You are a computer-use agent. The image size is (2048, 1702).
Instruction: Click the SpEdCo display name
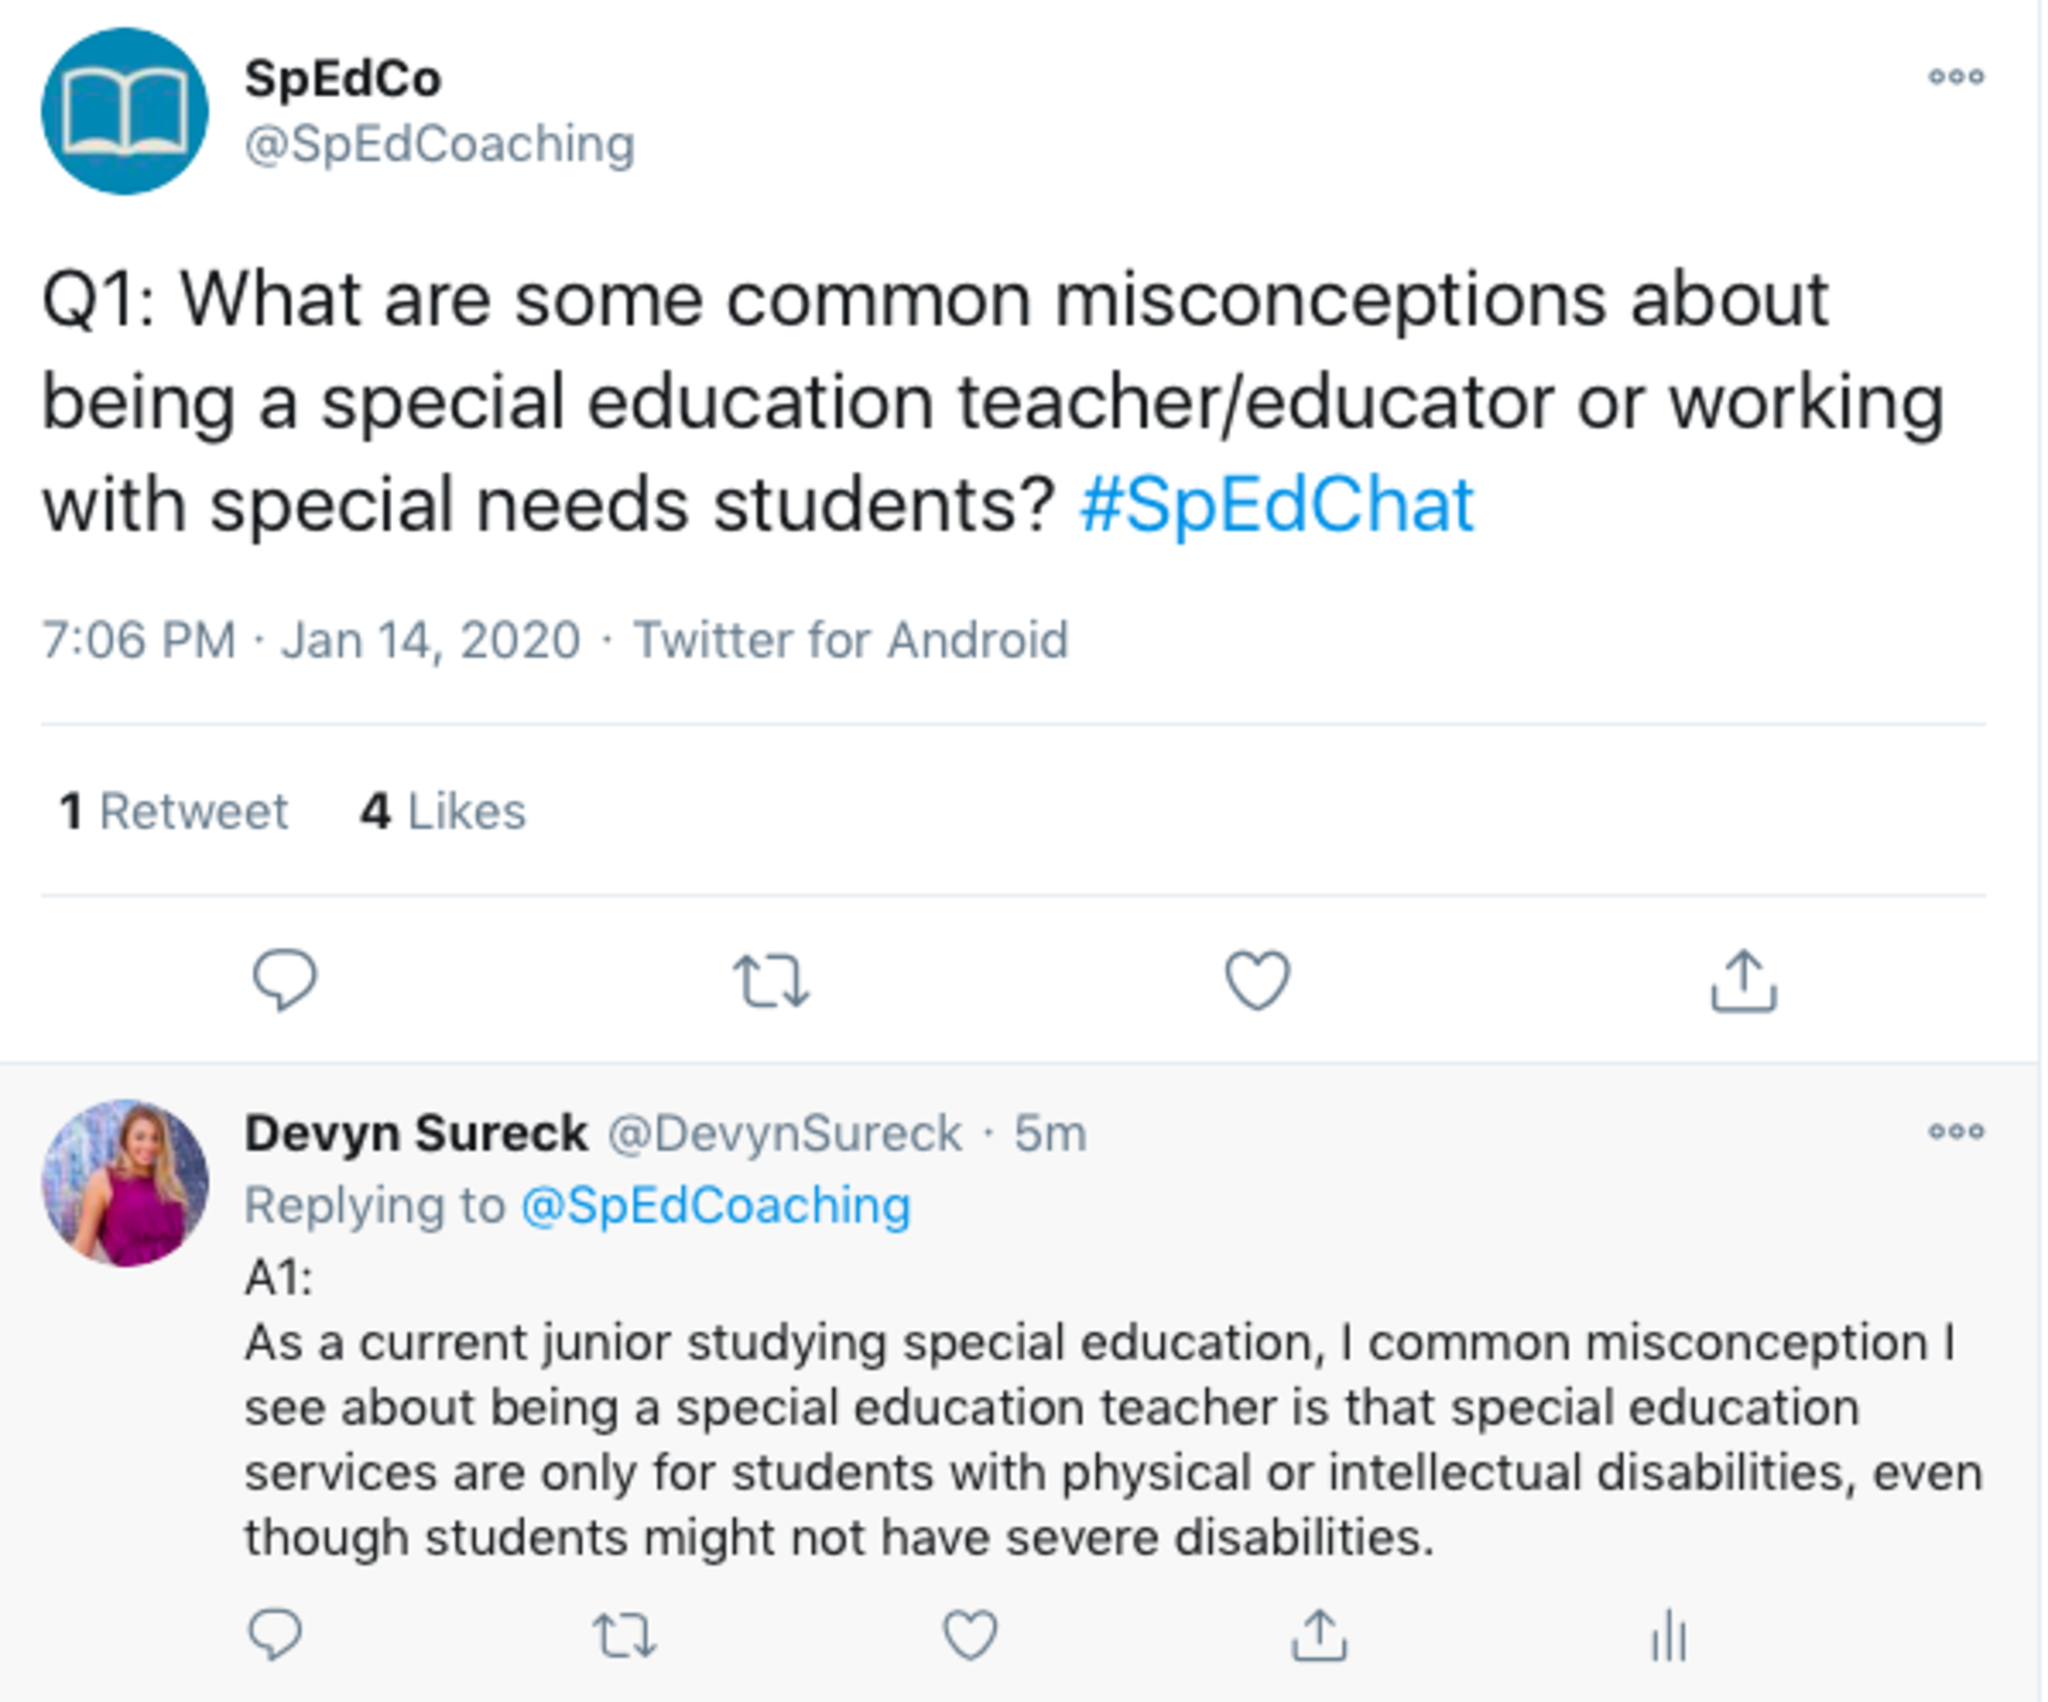343,78
